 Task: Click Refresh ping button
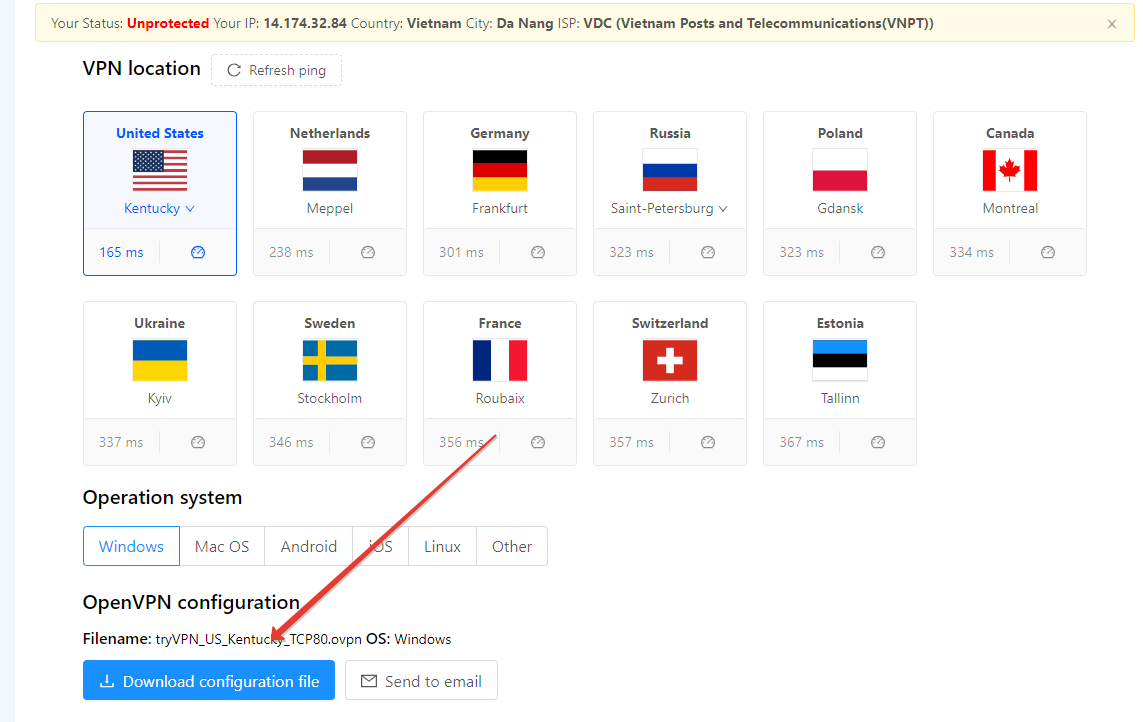277,70
